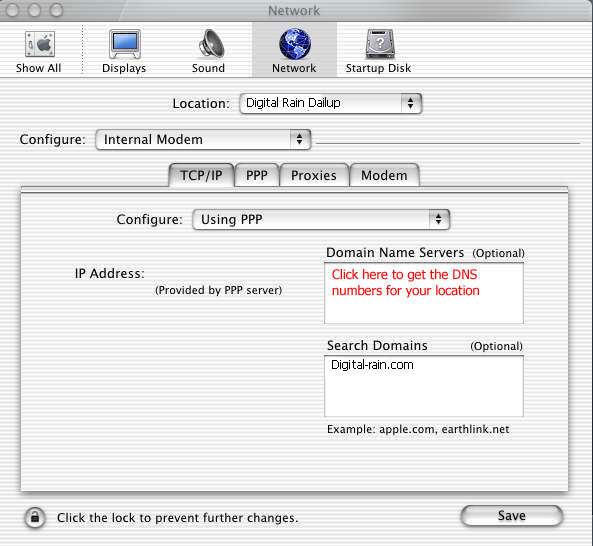
Task: Open the Internal Modem configure dropdown
Action: coord(203,140)
